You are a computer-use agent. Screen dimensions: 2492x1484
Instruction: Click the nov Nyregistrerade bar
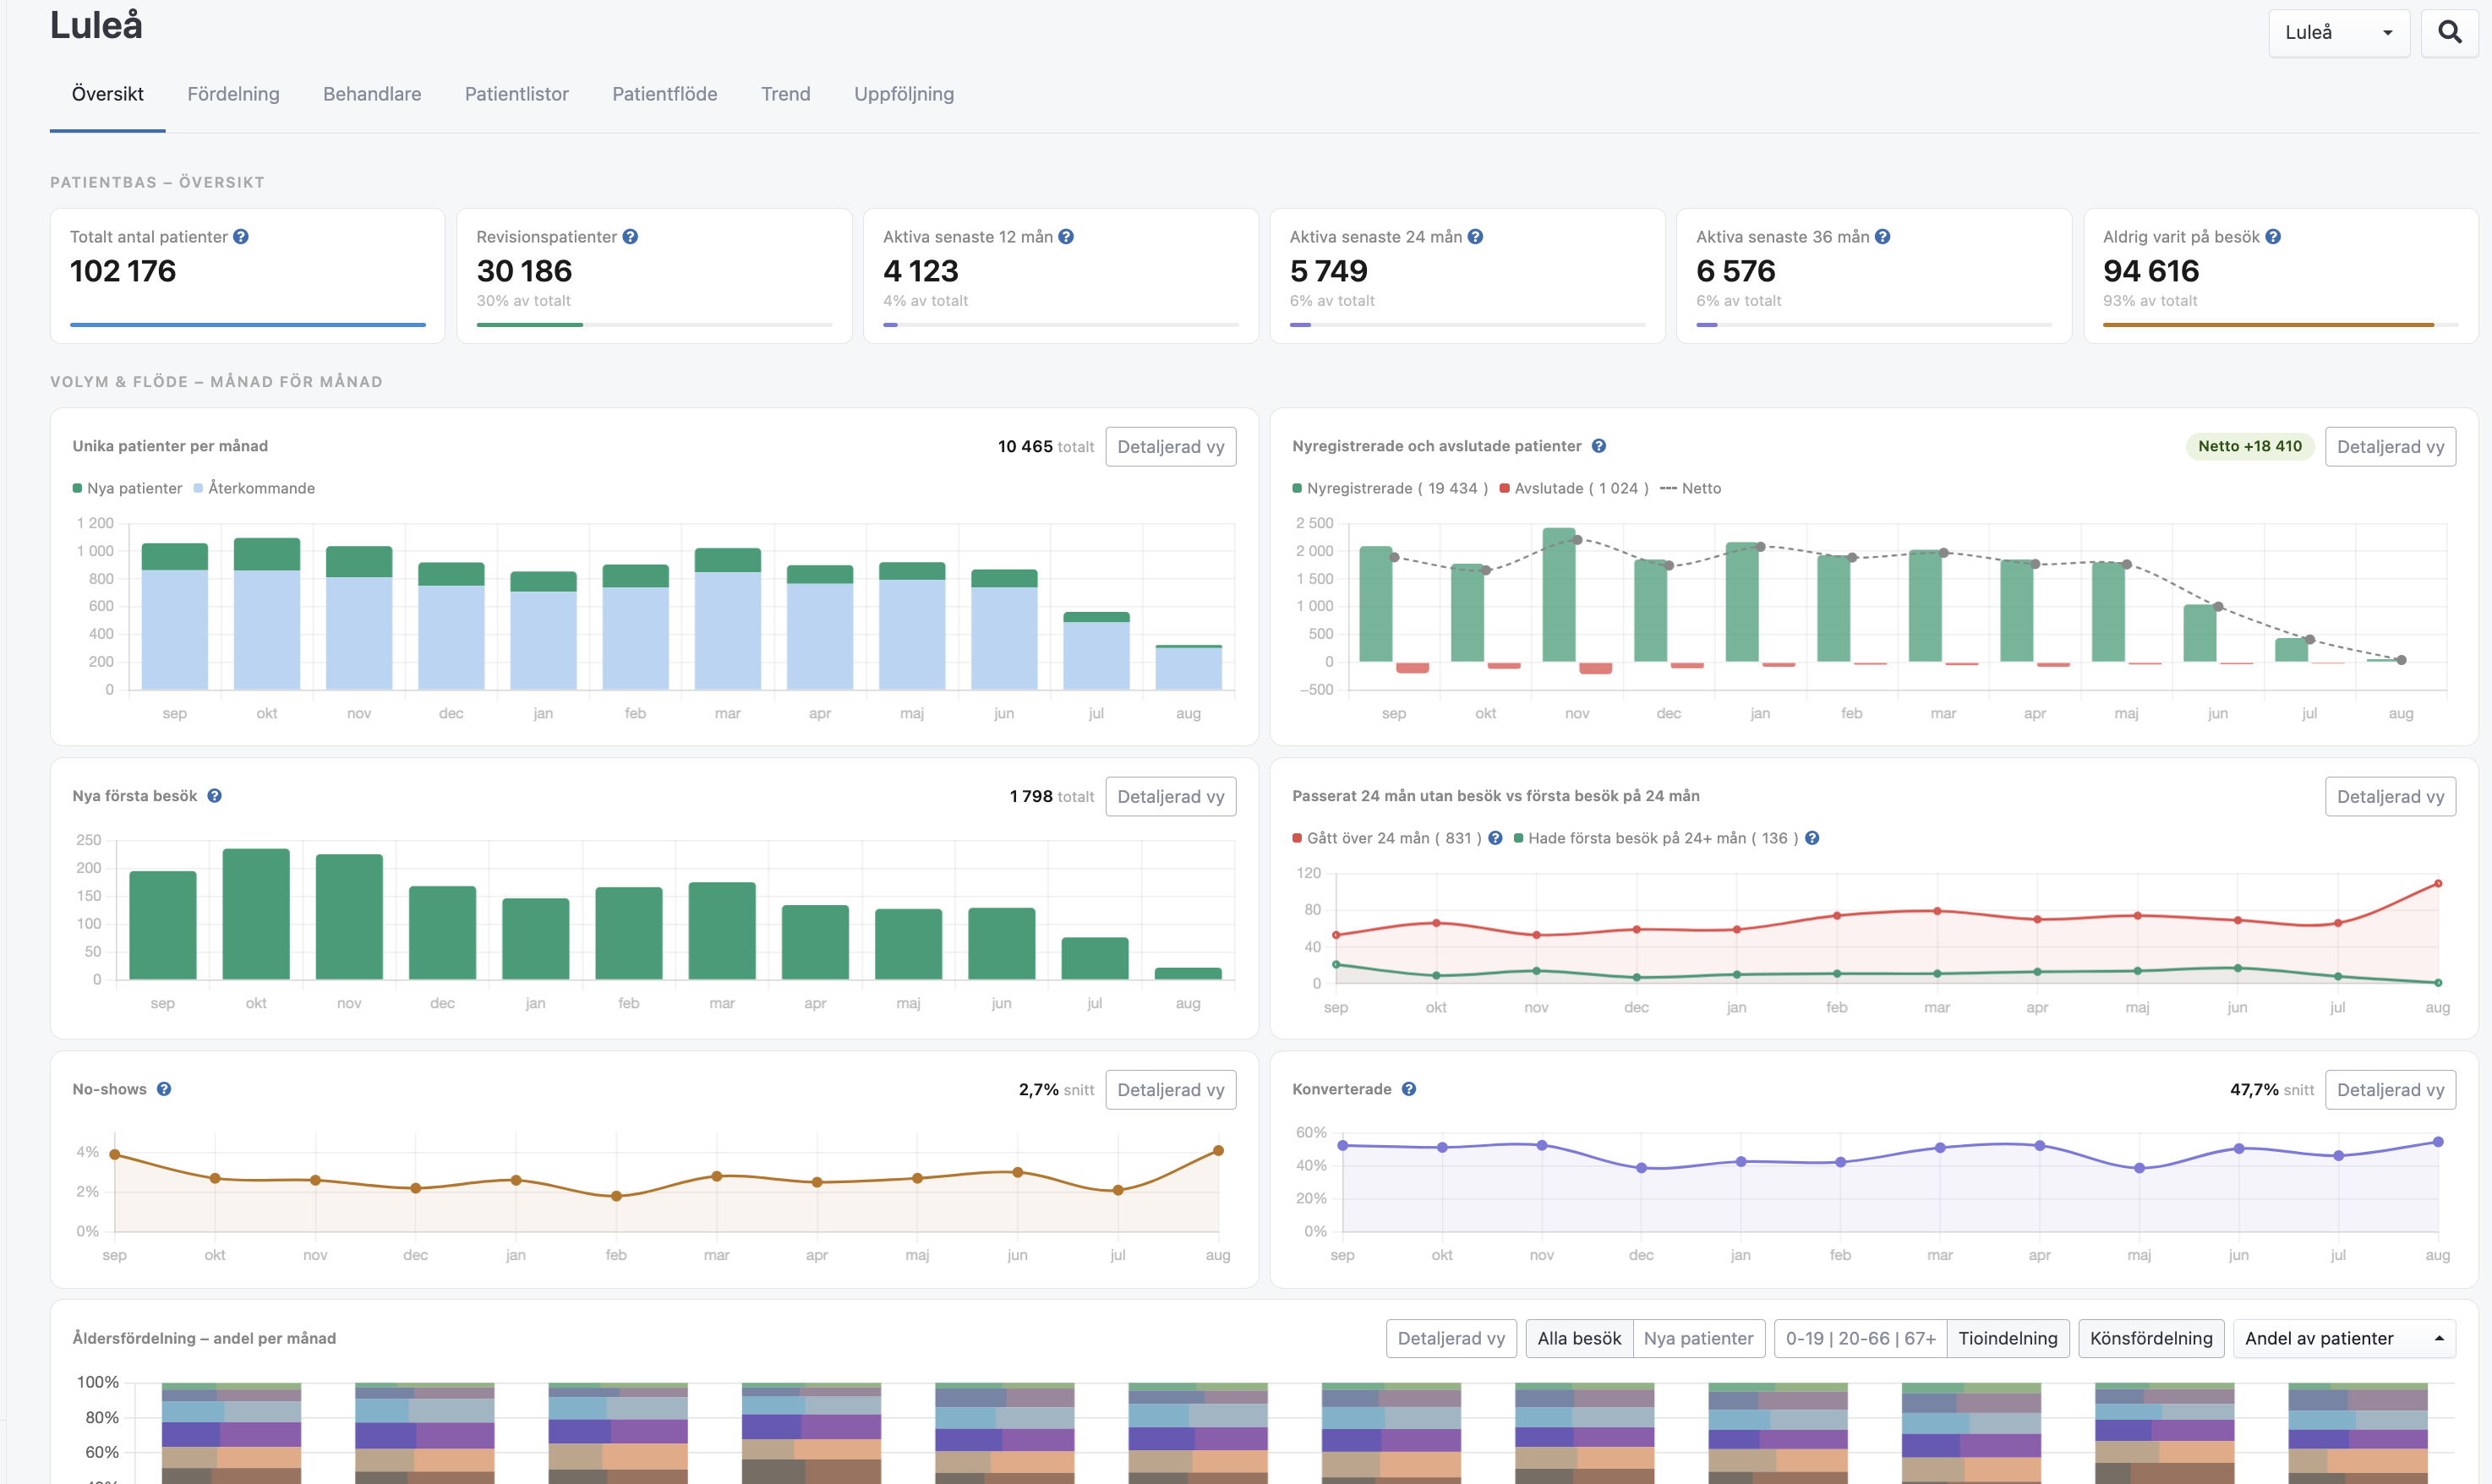pyautogui.click(x=1559, y=595)
